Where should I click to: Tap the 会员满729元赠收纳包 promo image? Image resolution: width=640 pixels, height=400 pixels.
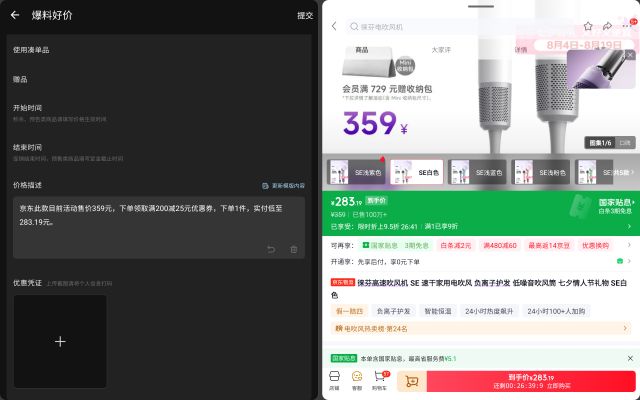387,73
